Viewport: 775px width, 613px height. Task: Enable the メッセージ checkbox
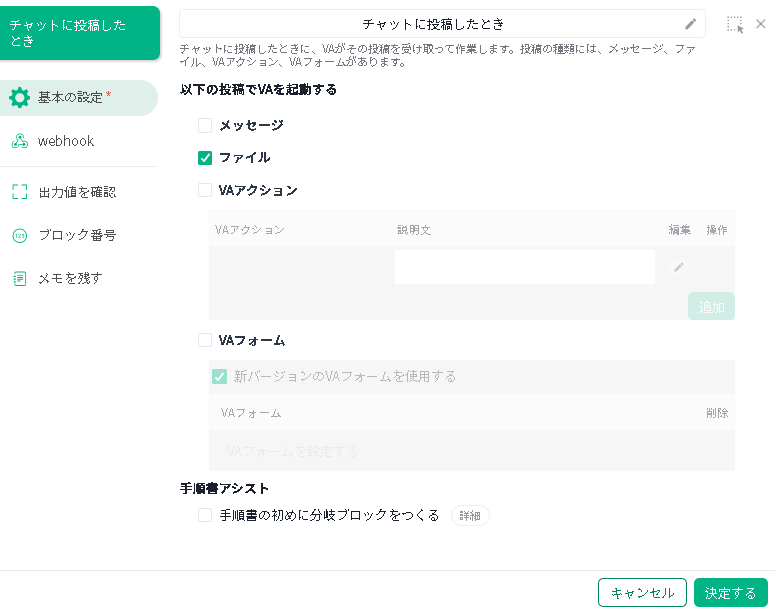205,126
